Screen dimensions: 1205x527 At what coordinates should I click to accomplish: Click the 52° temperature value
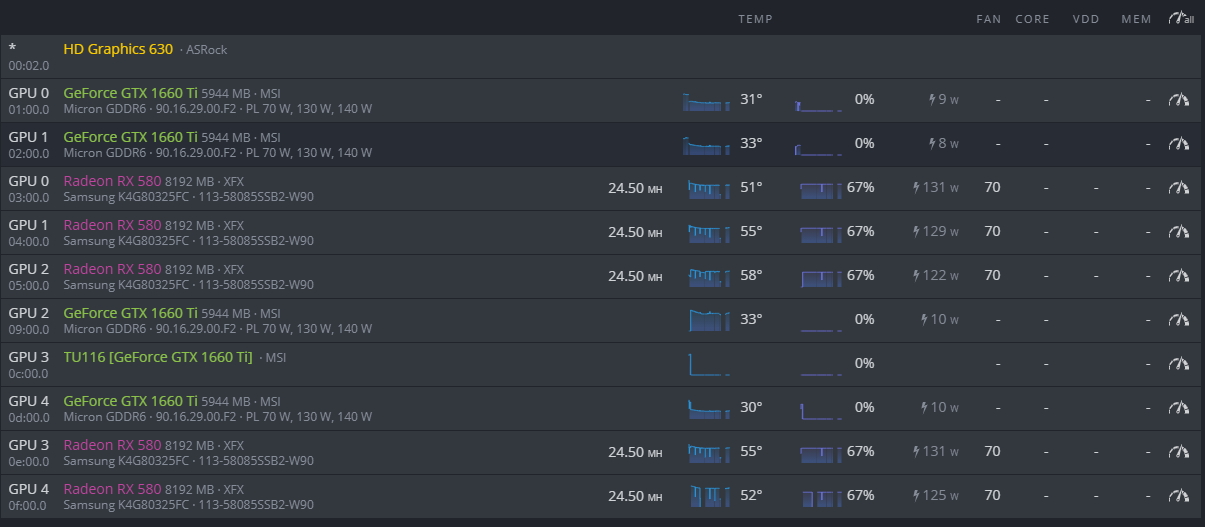(x=751, y=495)
